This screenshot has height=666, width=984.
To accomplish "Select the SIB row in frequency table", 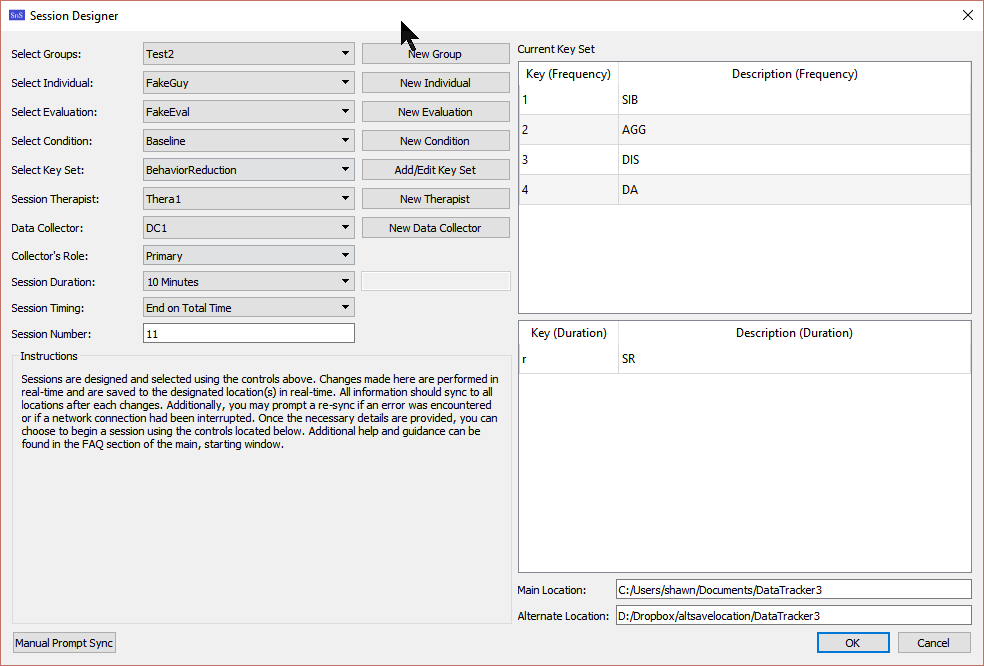I will tap(744, 100).
